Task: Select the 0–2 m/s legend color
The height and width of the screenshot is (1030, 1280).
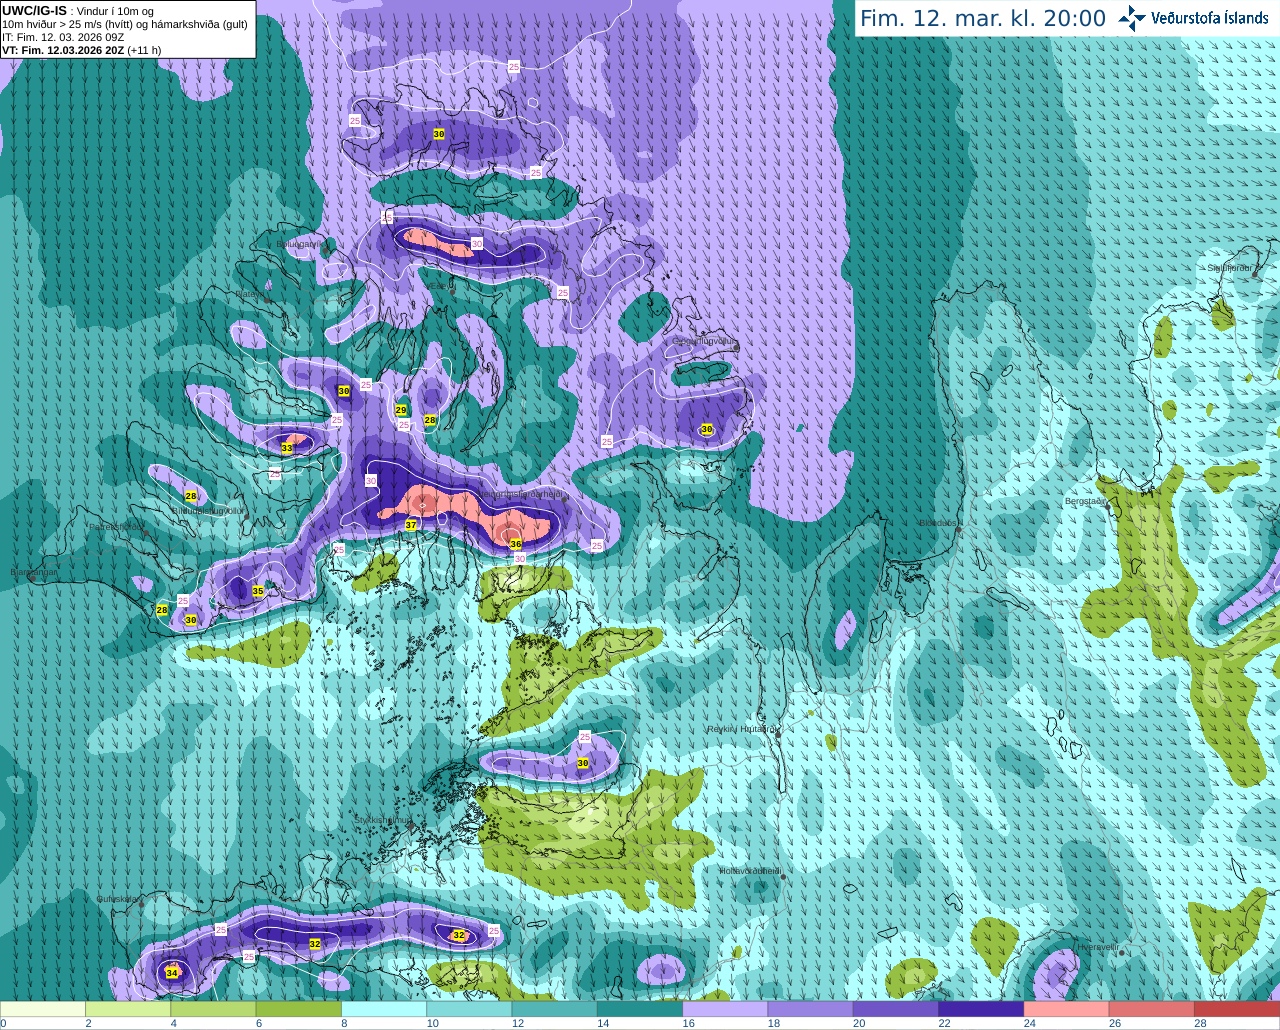Action: 43,1009
